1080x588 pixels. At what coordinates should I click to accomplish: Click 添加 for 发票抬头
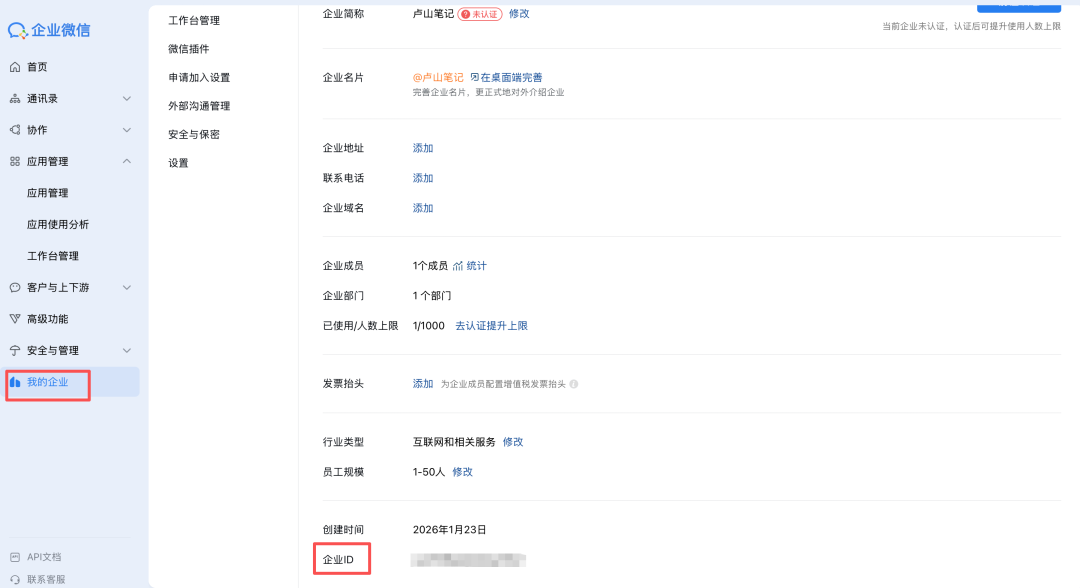[x=423, y=384]
